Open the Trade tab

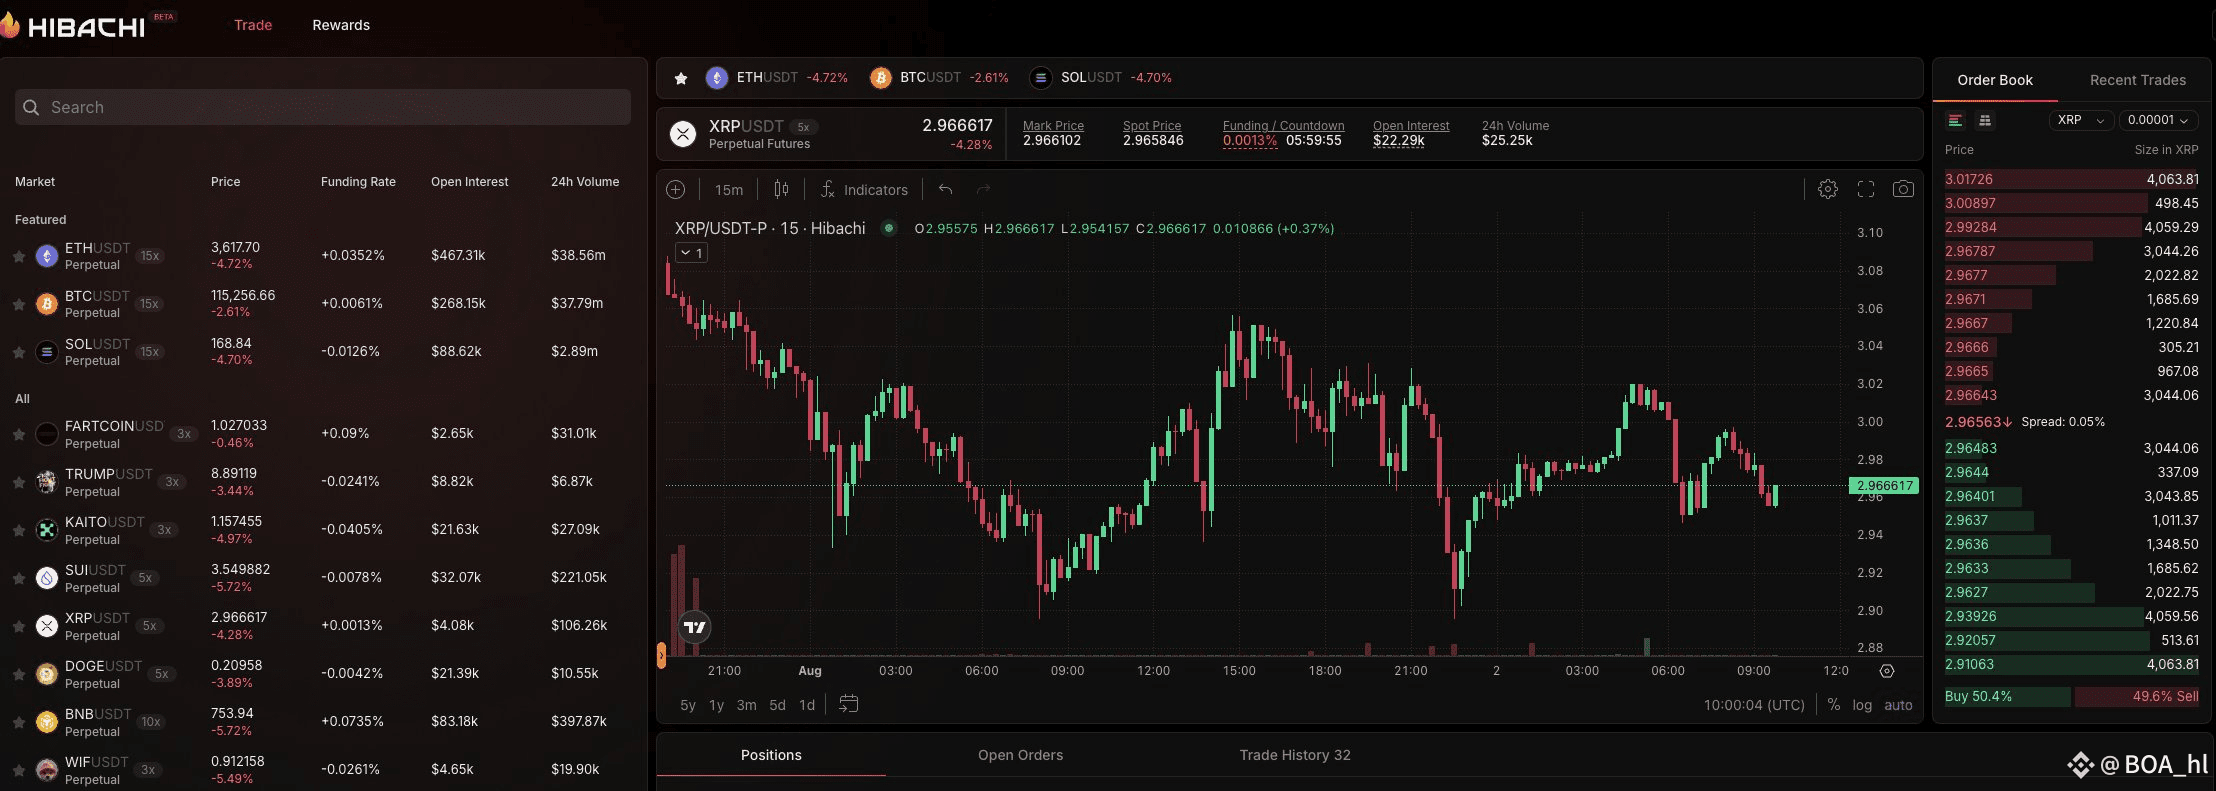253,25
